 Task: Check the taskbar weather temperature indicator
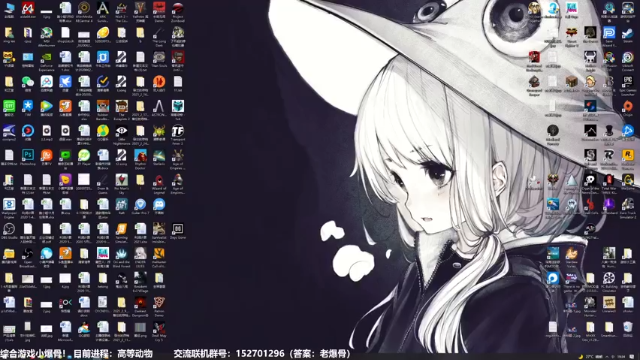tap(586, 356)
